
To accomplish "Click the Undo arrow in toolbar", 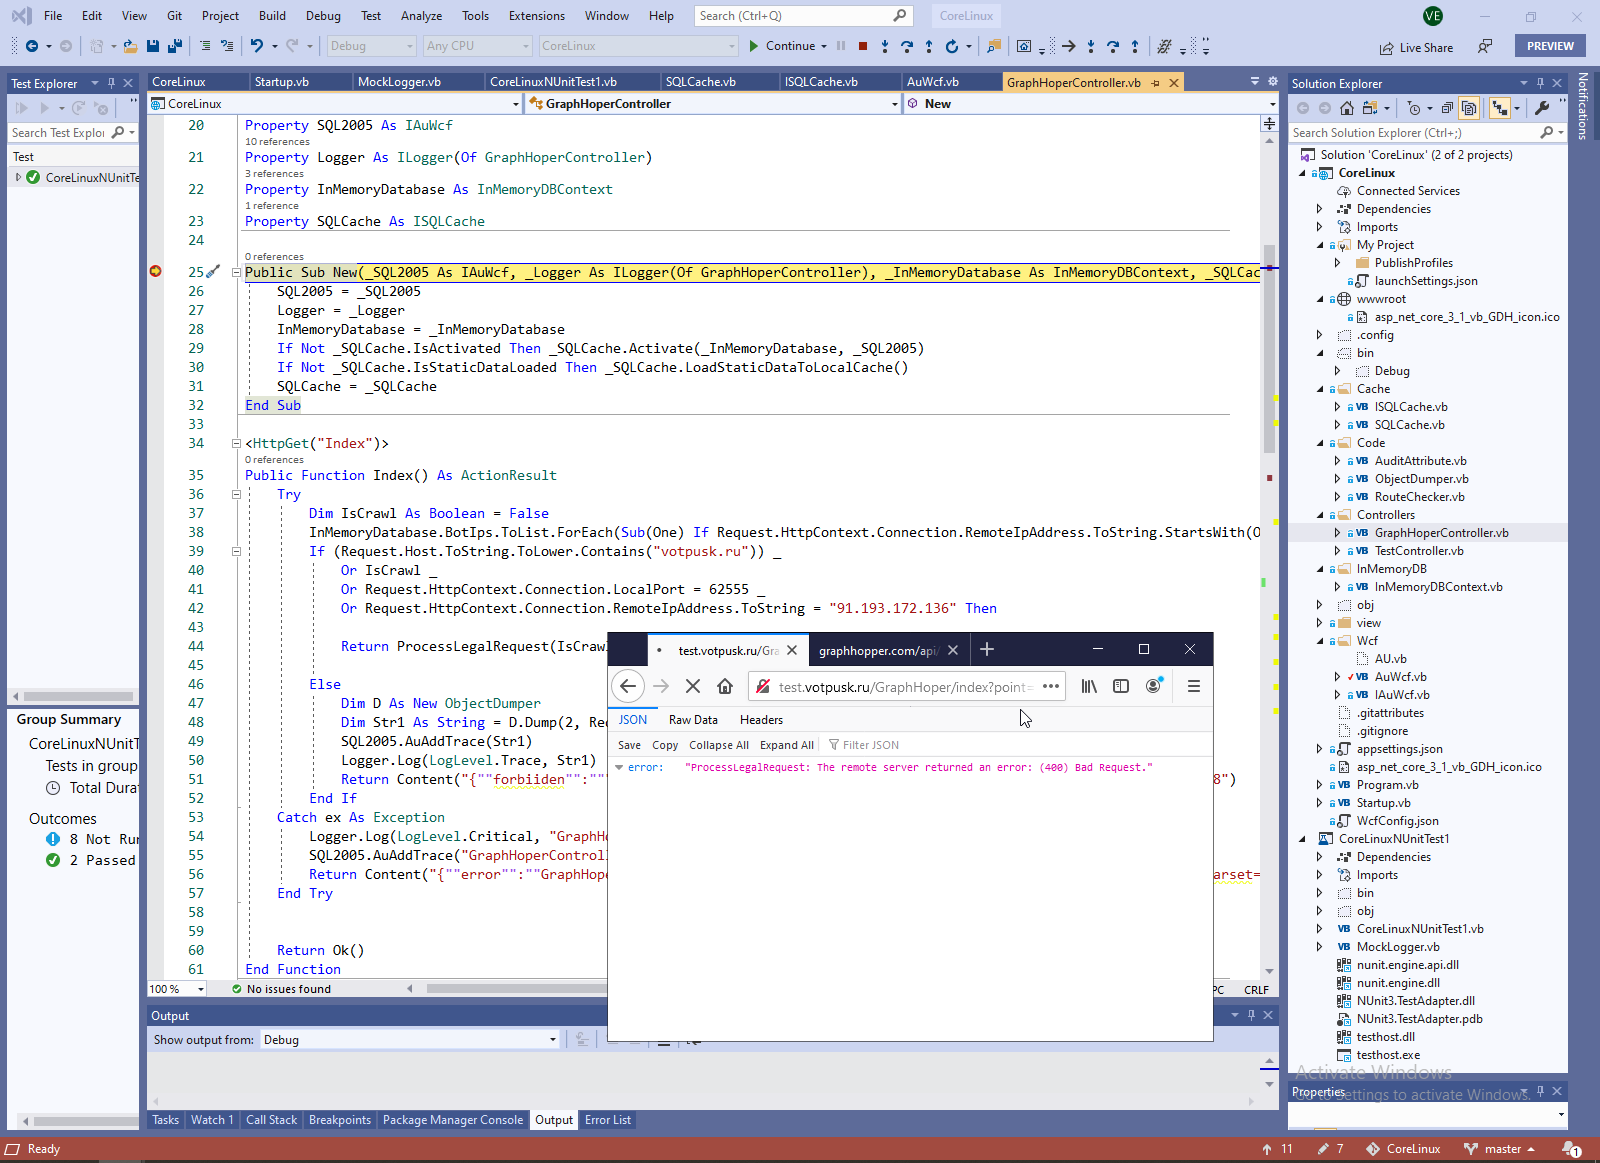I will tap(257, 46).
